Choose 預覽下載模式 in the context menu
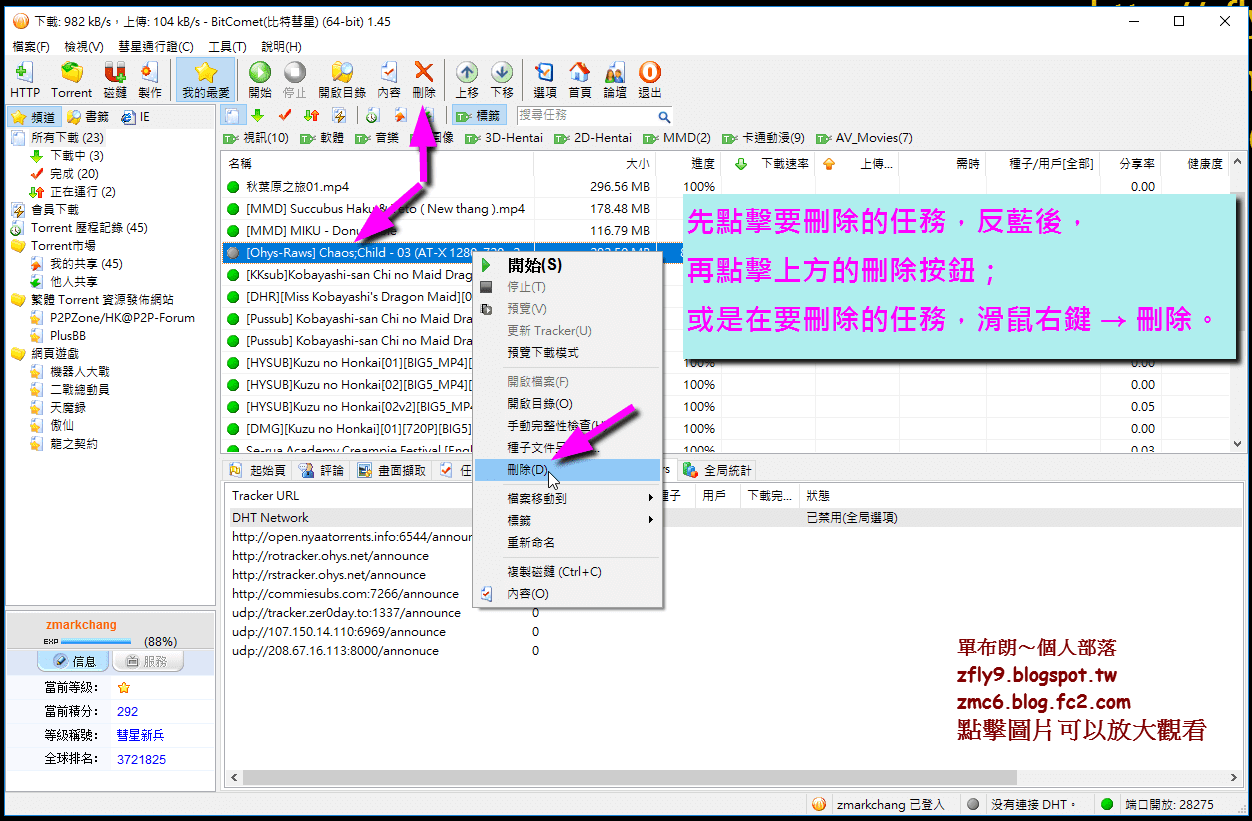 coord(567,353)
